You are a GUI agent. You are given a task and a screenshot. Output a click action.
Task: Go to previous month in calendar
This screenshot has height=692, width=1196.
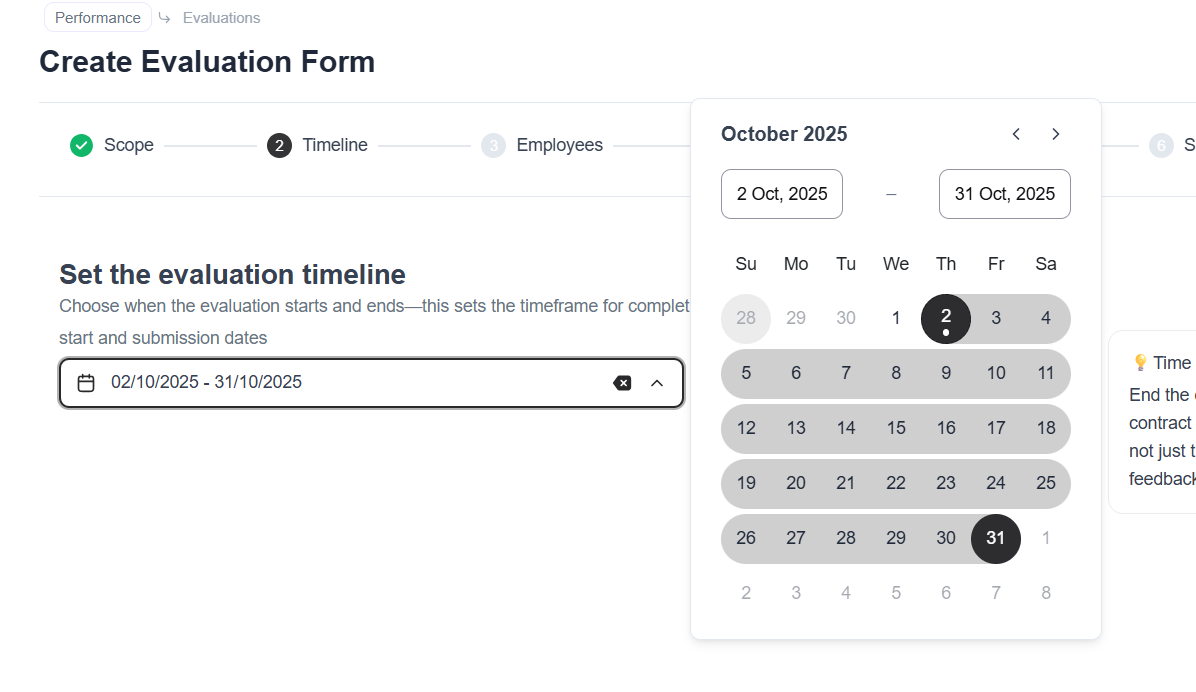[1016, 134]
